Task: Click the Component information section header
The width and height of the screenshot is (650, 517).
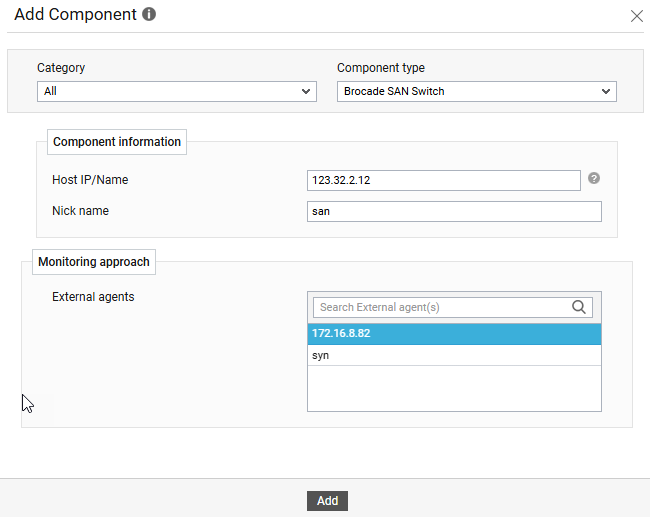Action: (x=117, y=142)
